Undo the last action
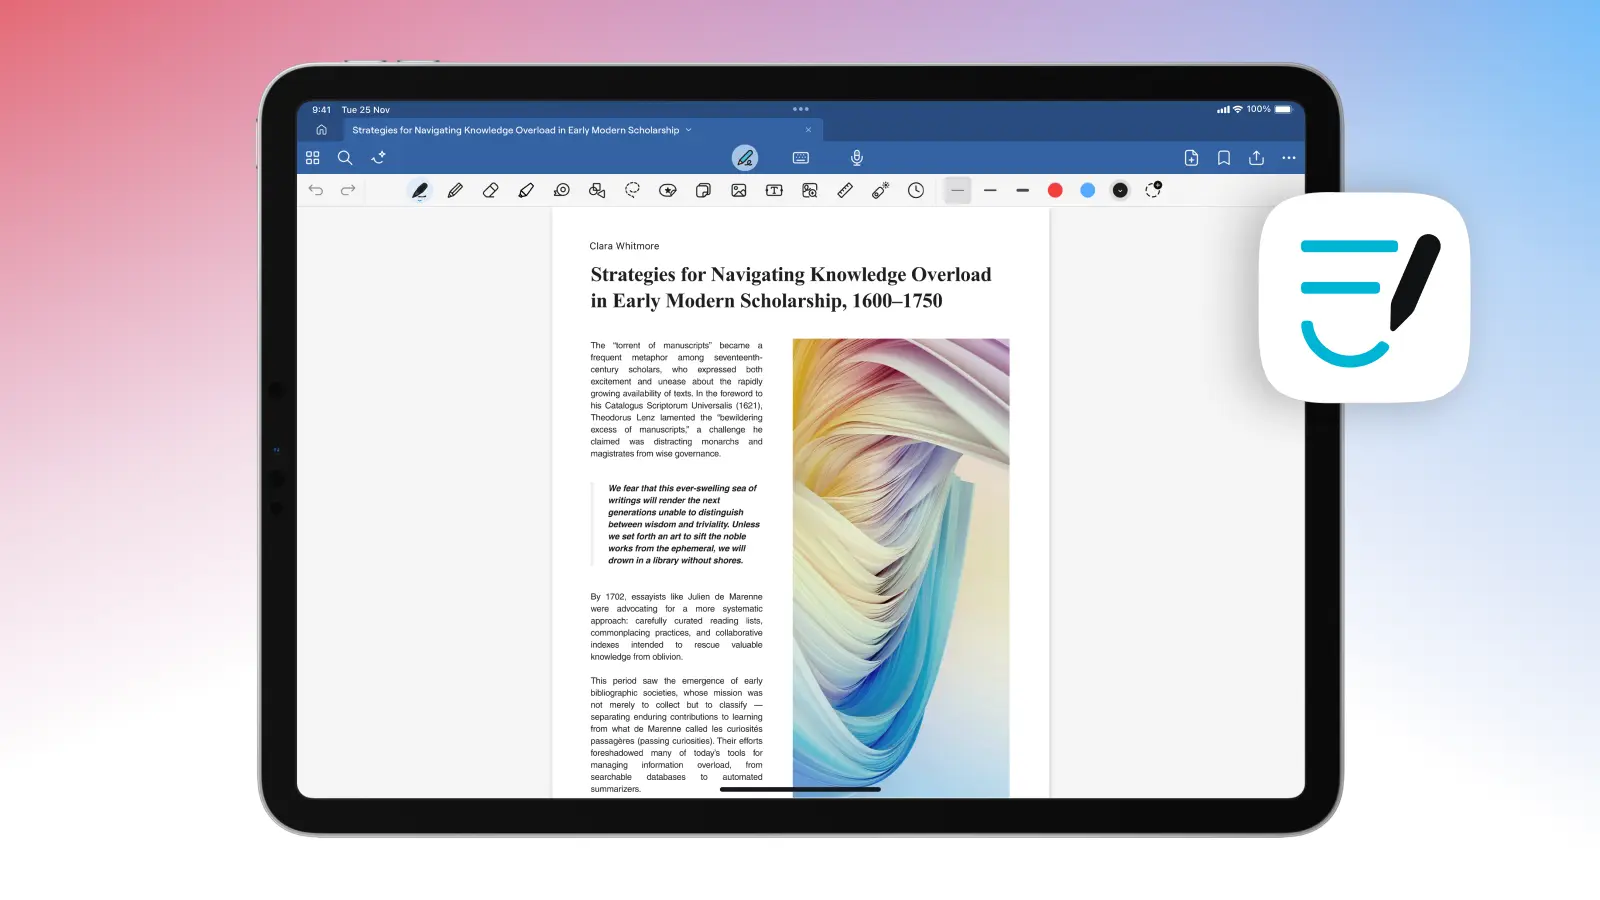The image size is (1600, 900). pyautogui.click(x=316, y=190)
